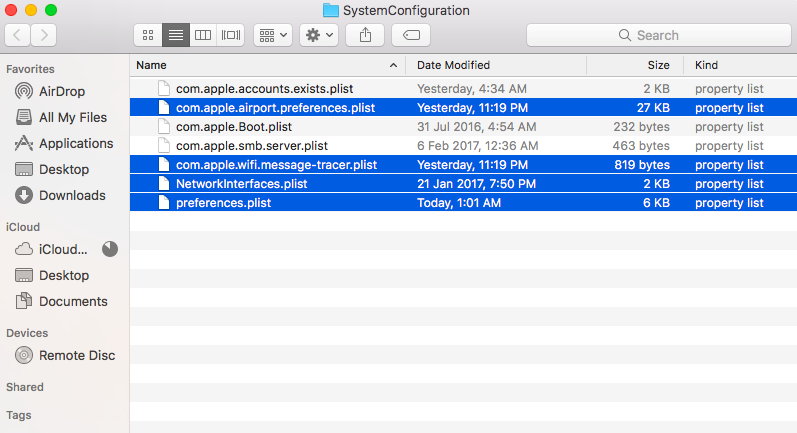Open Remote Disc under Devices
Viewport: 797px width, 433px height.
[x=76, y=355]
